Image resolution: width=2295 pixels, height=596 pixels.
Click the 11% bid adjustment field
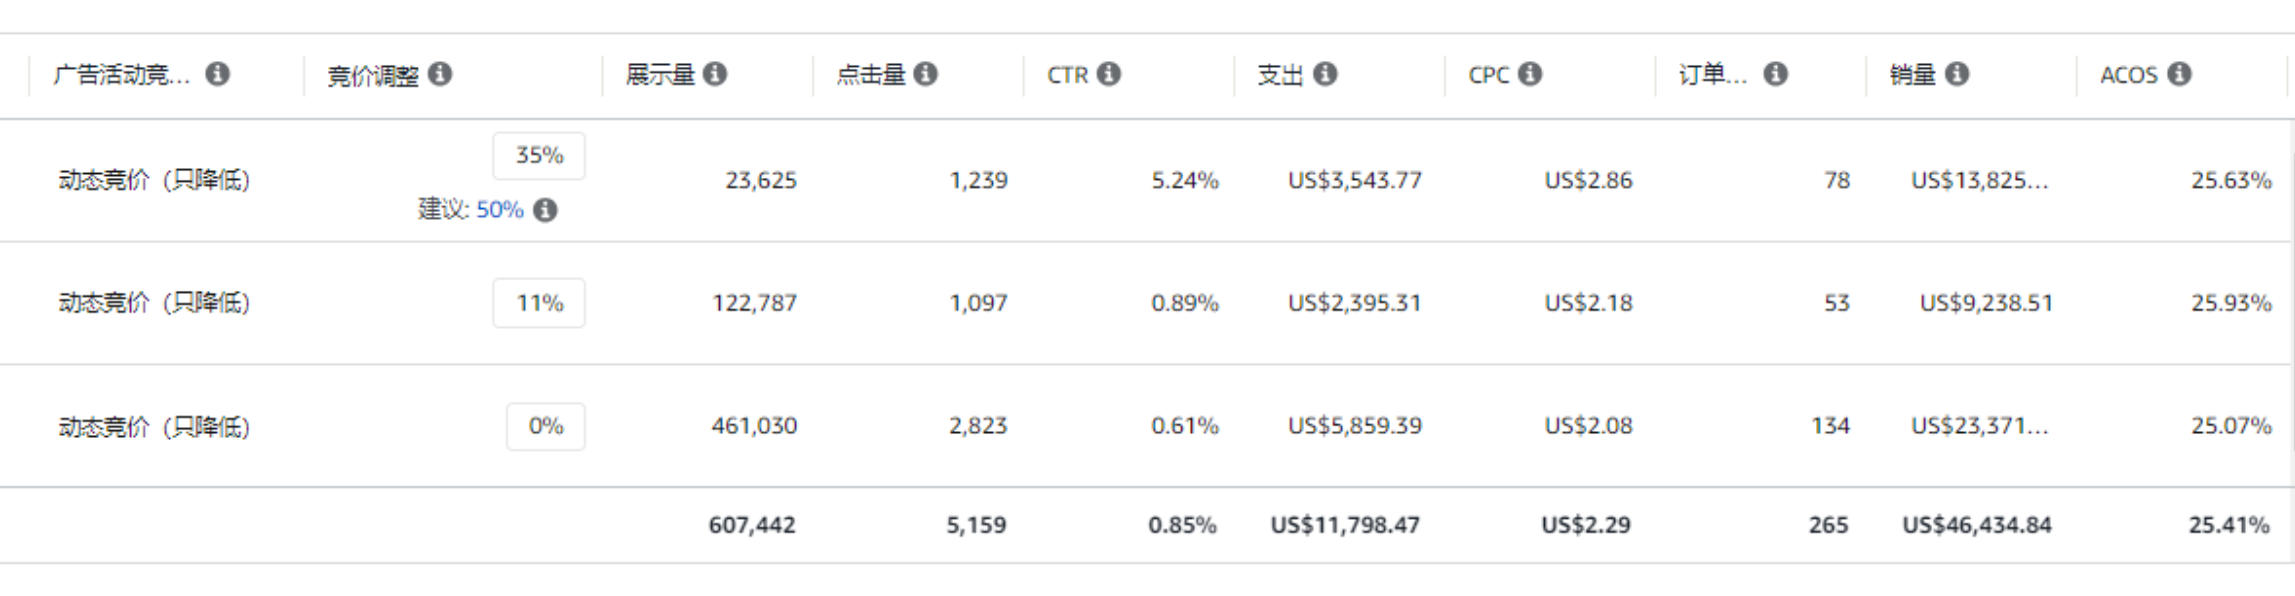539,303
